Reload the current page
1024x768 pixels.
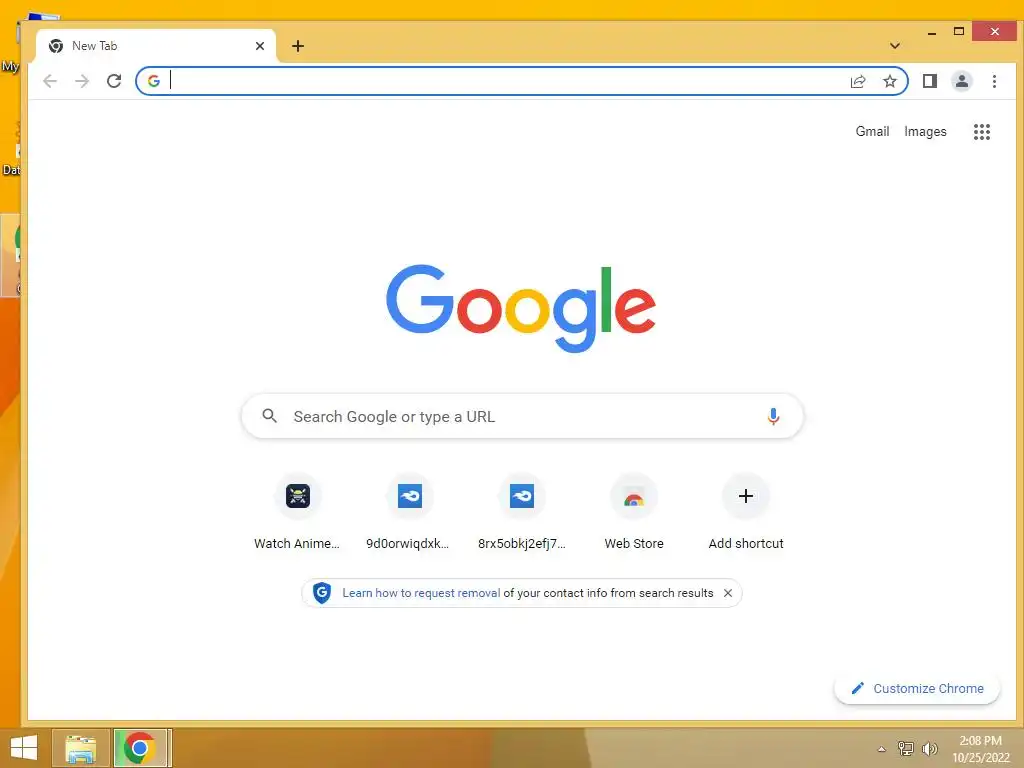click(114, 81)
